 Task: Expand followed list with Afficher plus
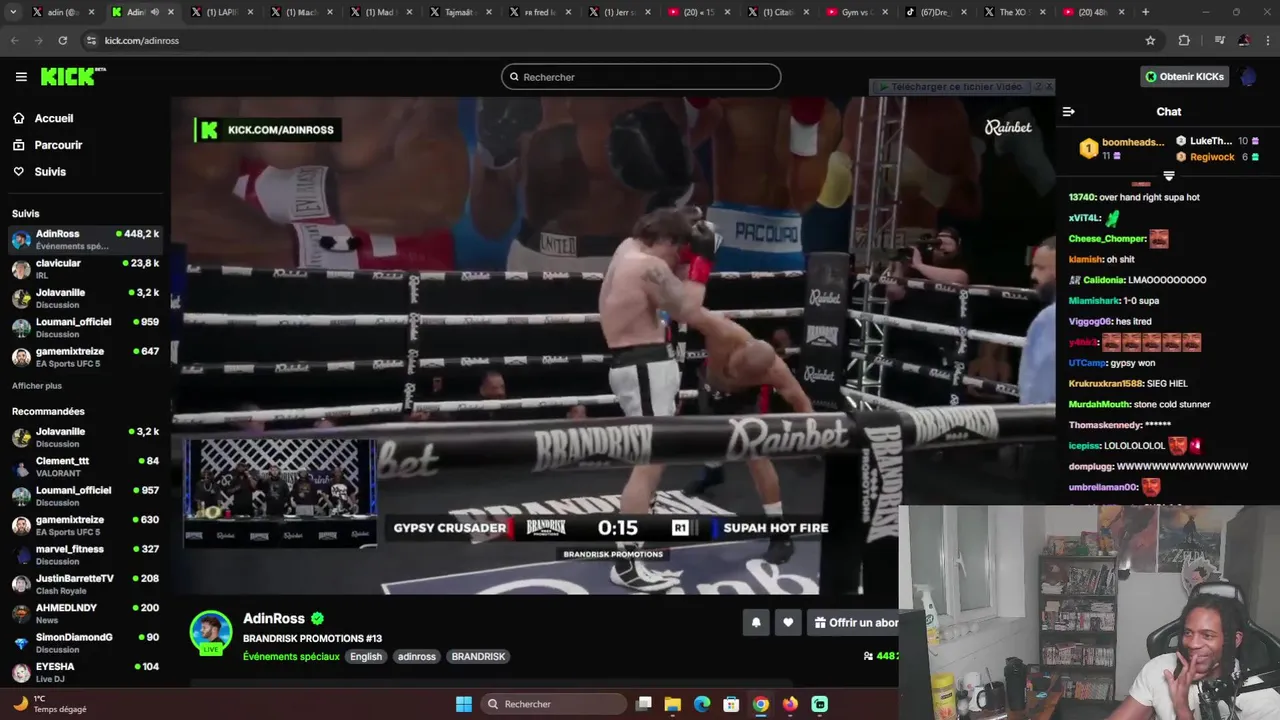click(37, 386)
